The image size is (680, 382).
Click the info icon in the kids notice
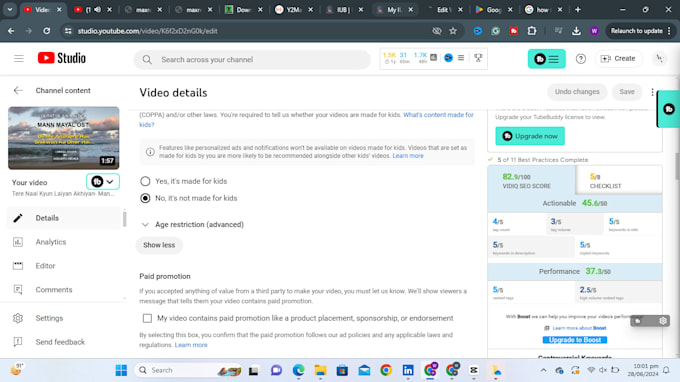pos(150,152)
